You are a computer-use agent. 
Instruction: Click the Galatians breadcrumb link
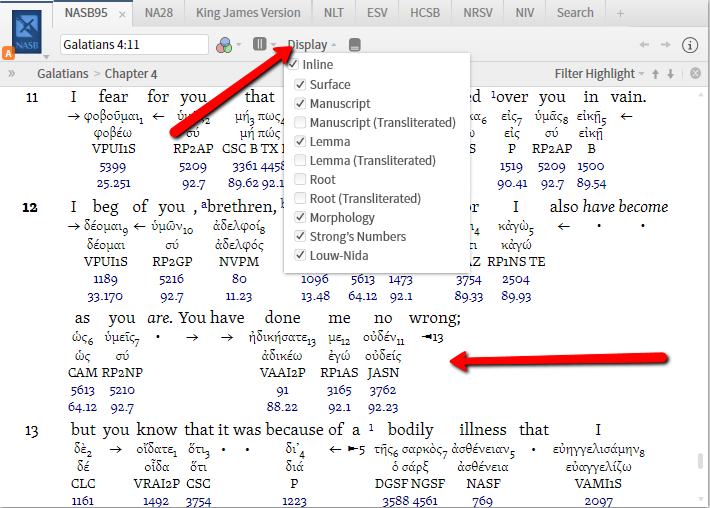[63, 73]
